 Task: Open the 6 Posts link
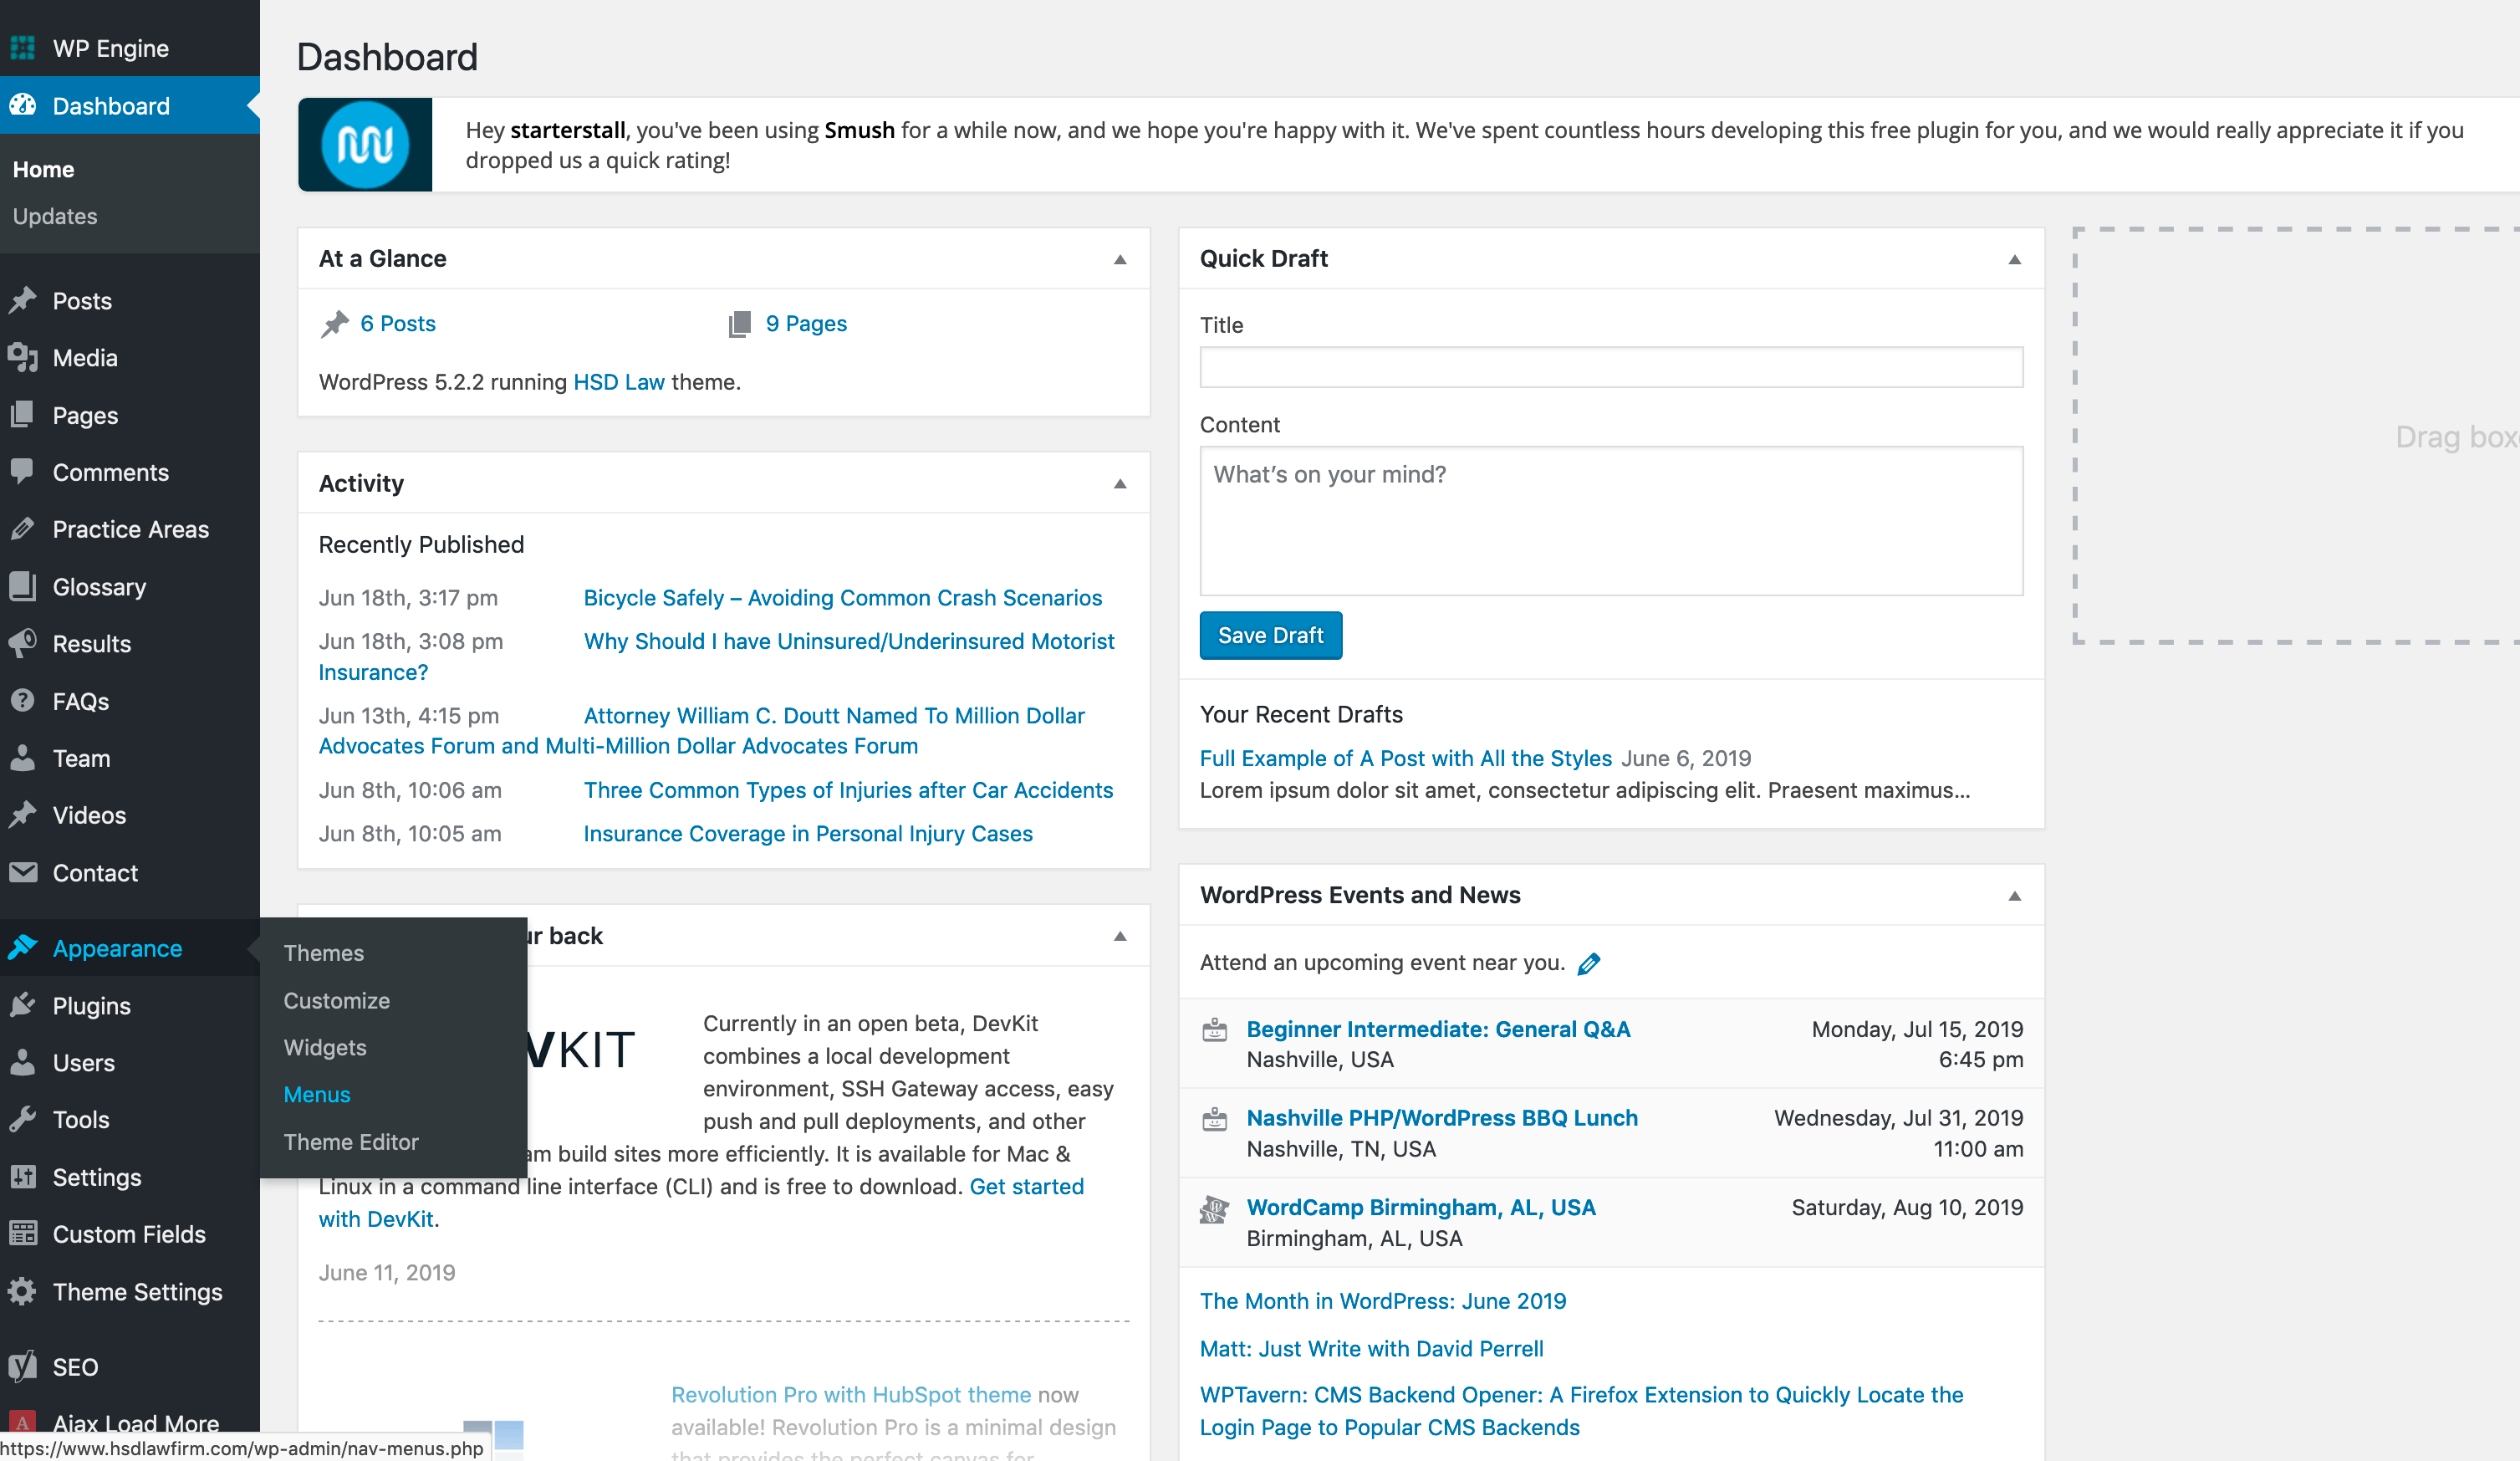[397, 324]
